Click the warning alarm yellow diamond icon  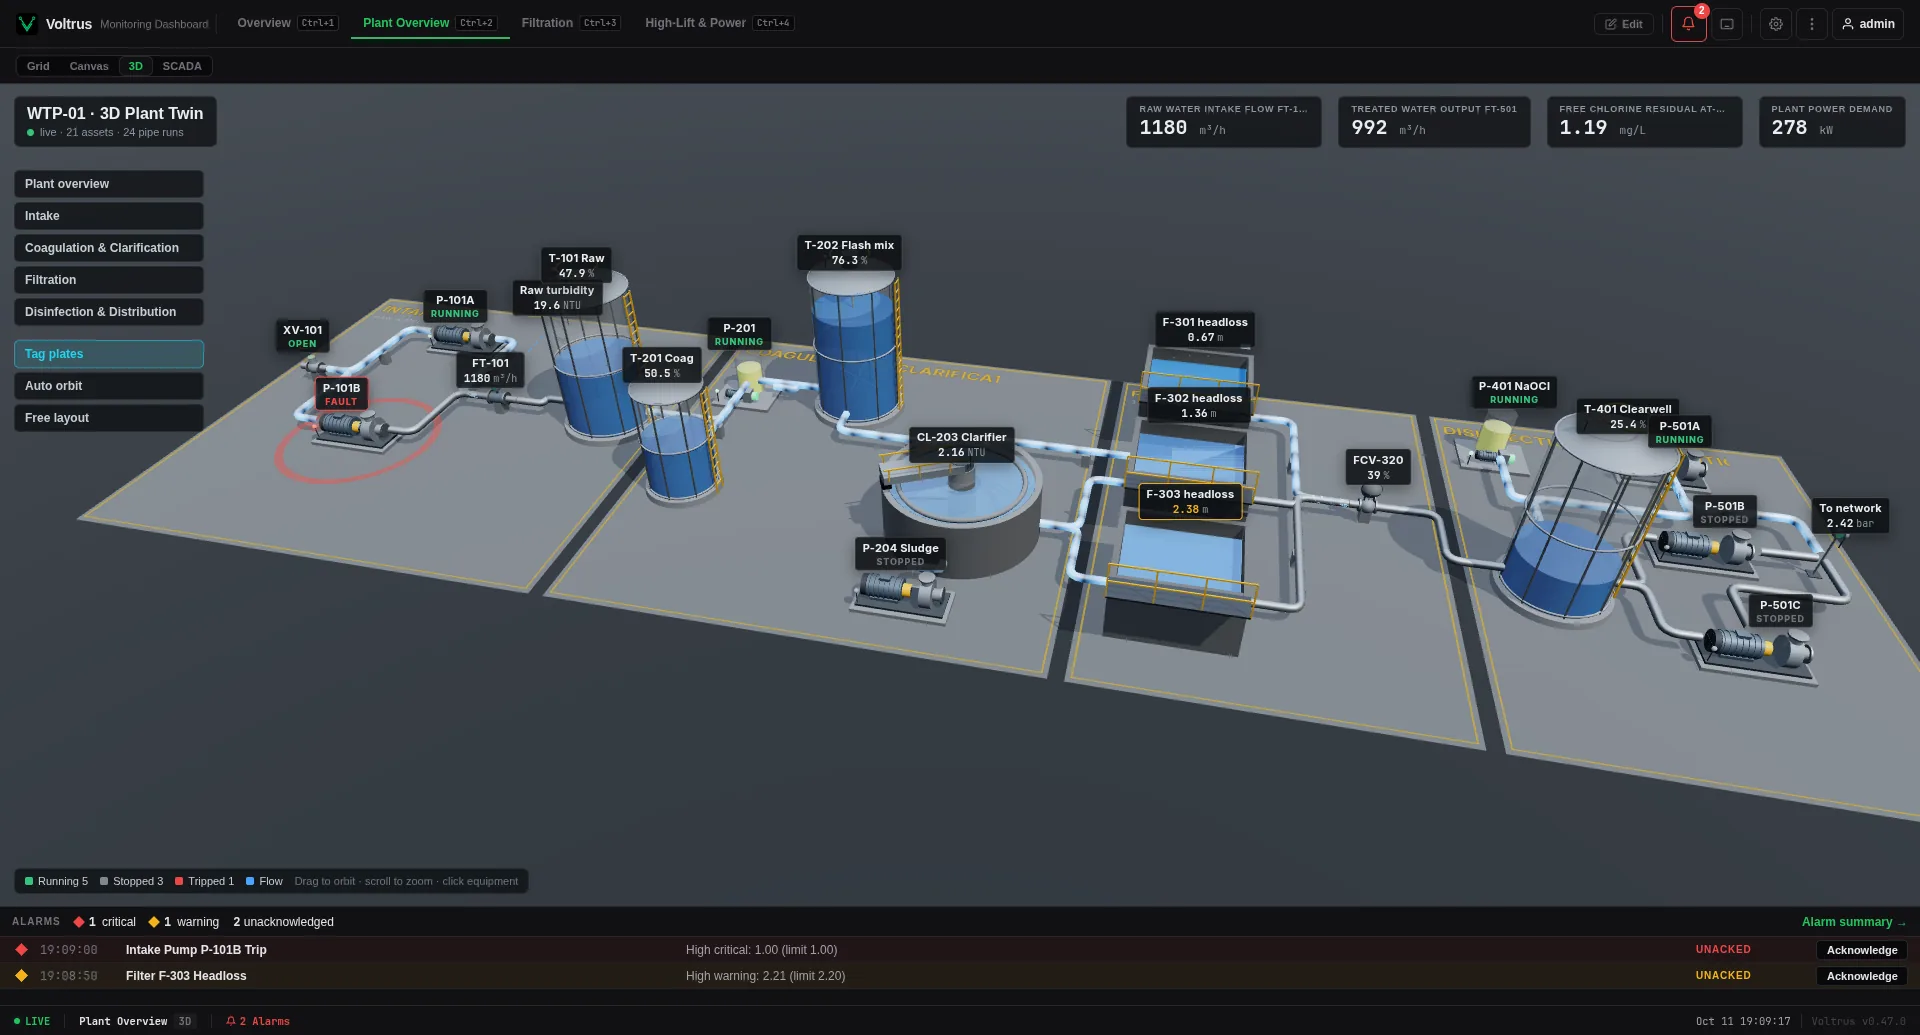(21, 976)
